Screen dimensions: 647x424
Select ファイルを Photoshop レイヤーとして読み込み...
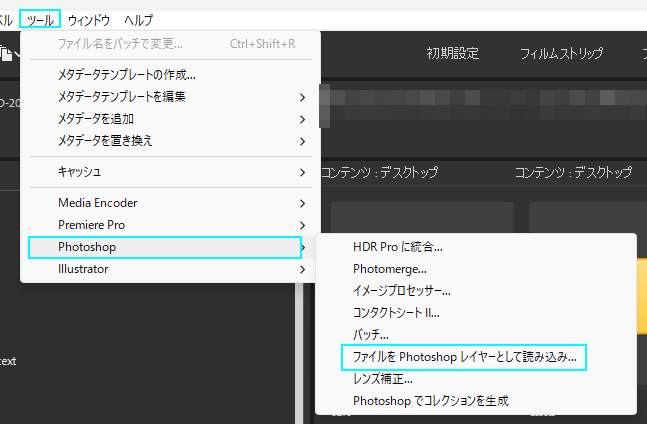point(464,357)
